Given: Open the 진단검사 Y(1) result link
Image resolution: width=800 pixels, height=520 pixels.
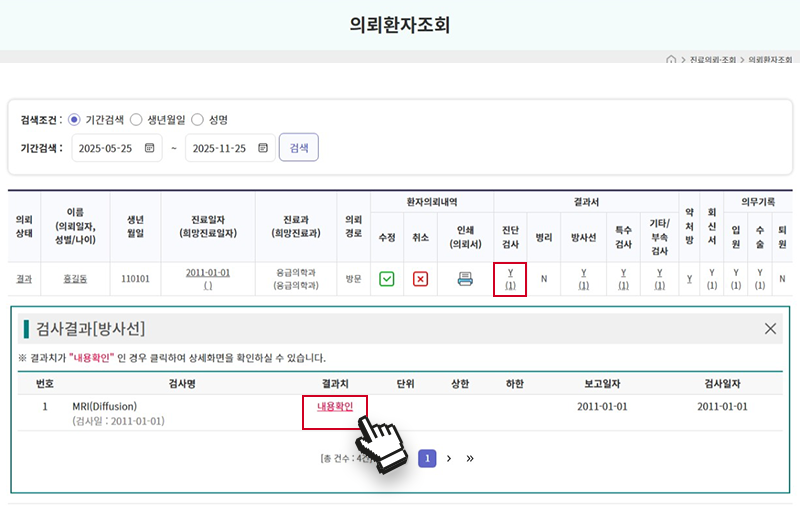Looking at the screenshot, I should click(510, 278).
